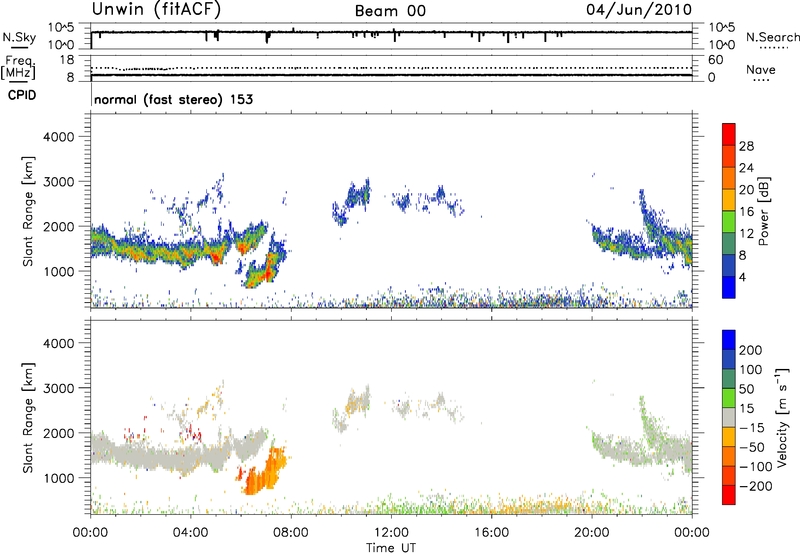This screenshot has width=800, height=554.
Task: Click the red high-power scatter patch near 07:00
Action: pyautogui.click(x=266, y=275)
